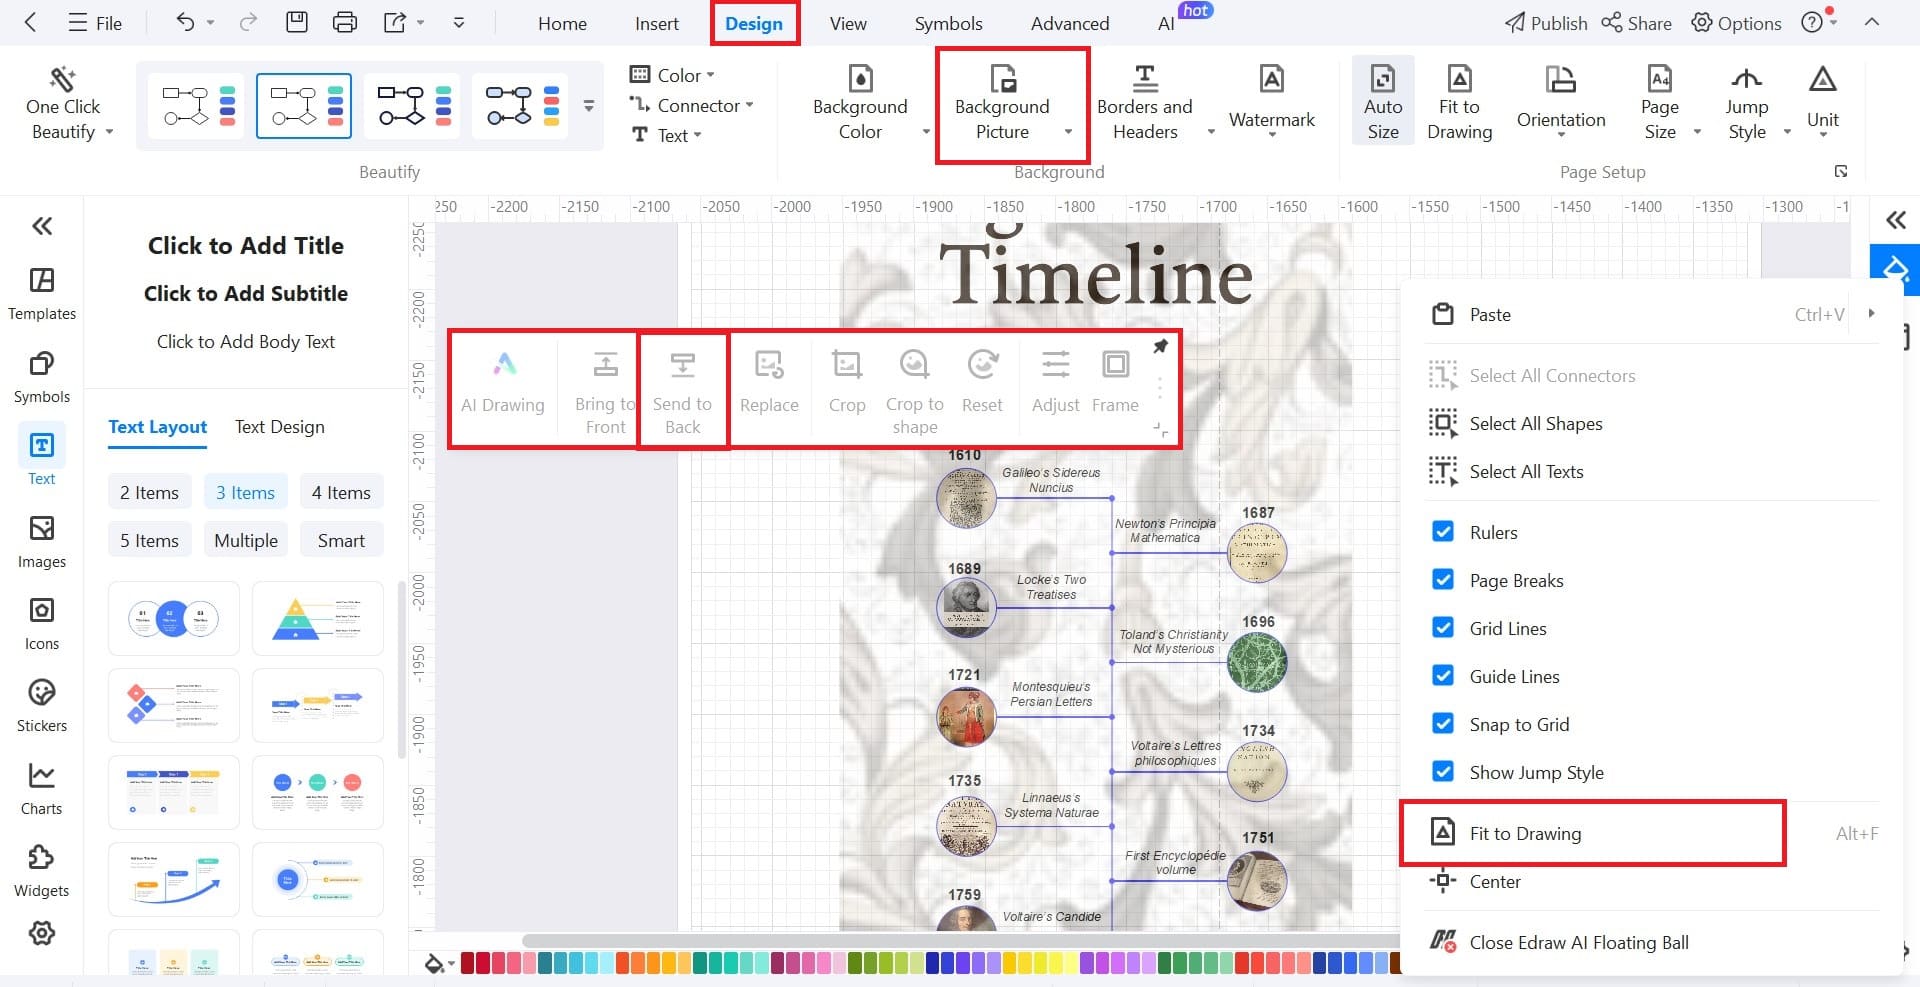1920x987 pixels.
Task: Click Send to Back in floating toolbar
Action: 682,391
